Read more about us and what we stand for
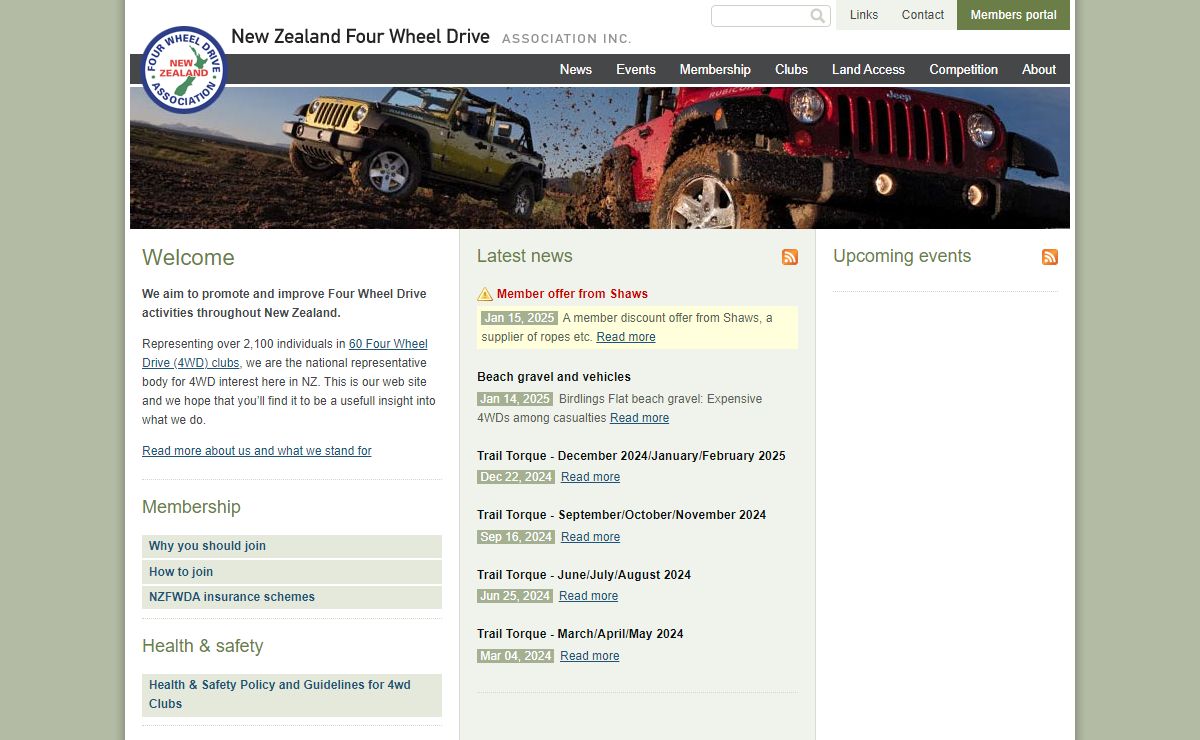 pos(257,451)
